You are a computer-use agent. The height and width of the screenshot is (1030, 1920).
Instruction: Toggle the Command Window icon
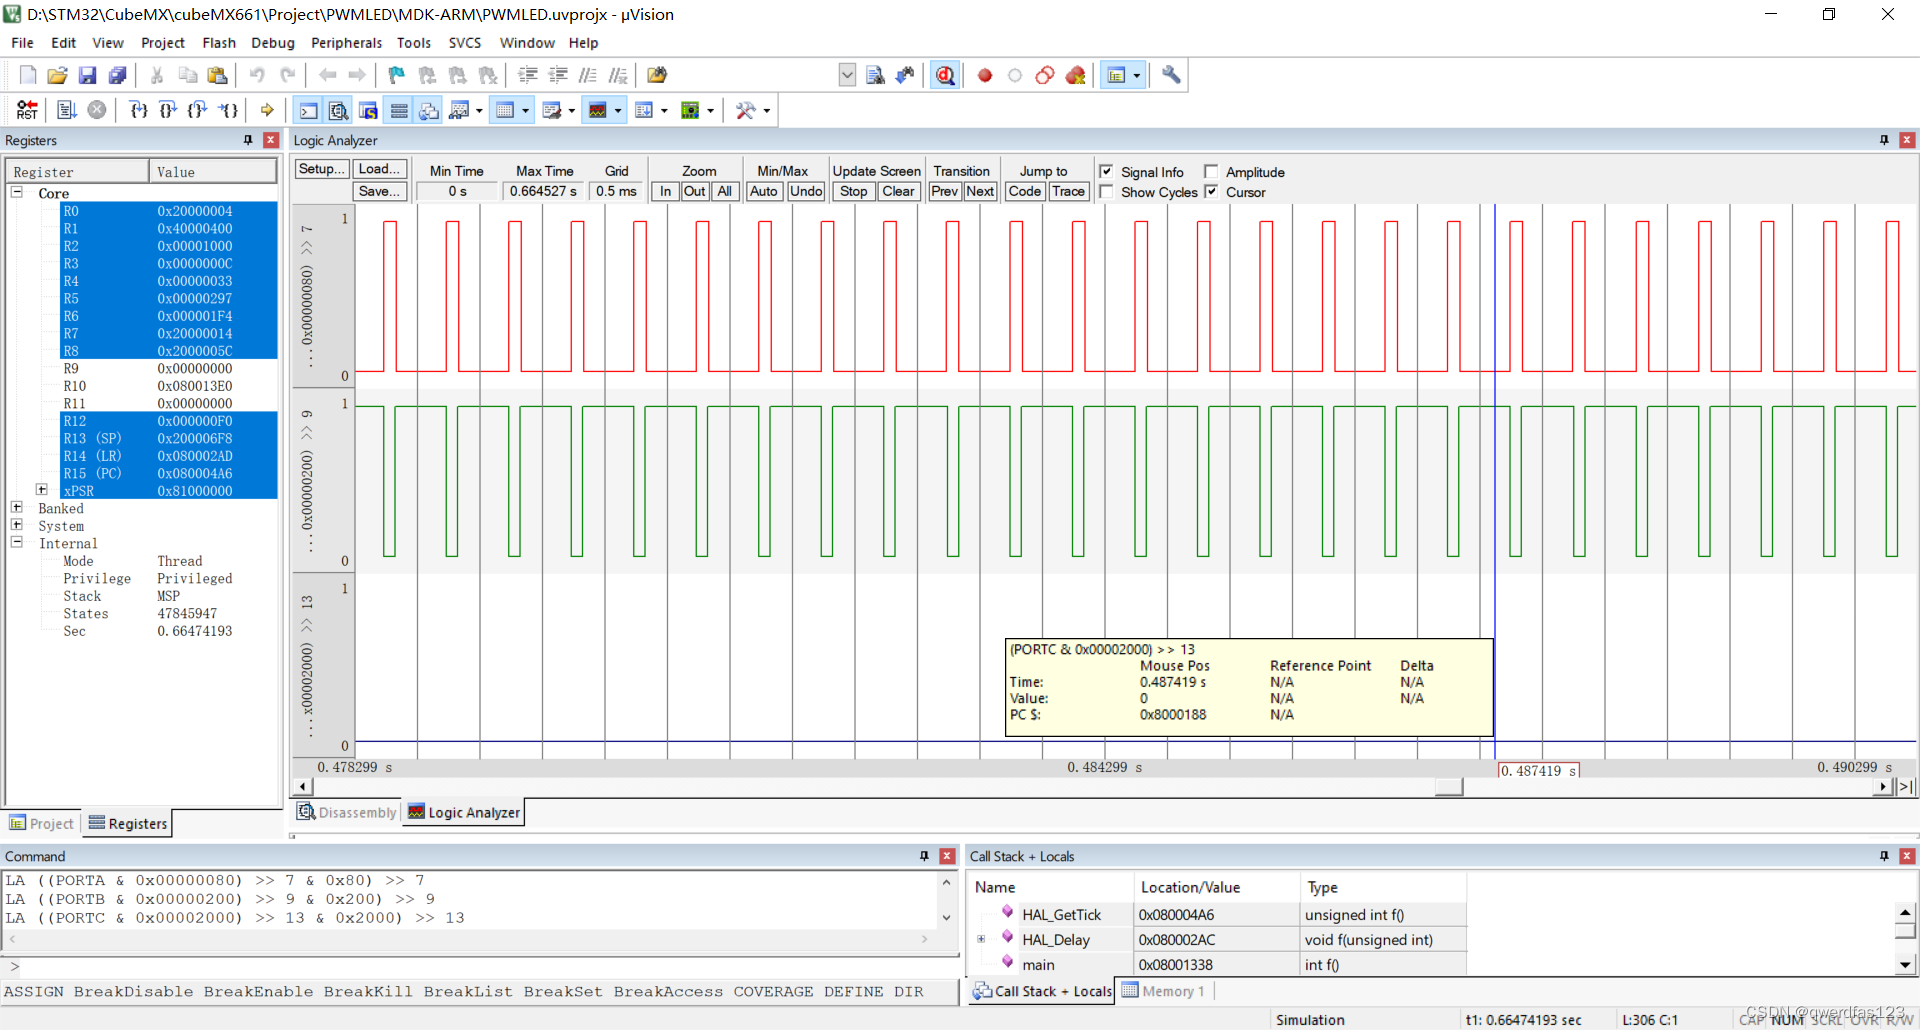pos(309,110)
